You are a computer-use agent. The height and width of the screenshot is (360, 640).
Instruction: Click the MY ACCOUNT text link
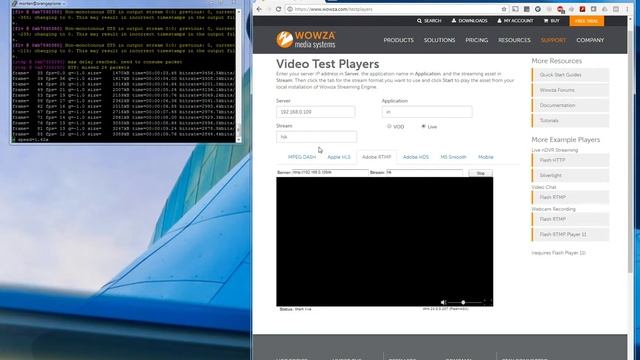pos(518,21)
